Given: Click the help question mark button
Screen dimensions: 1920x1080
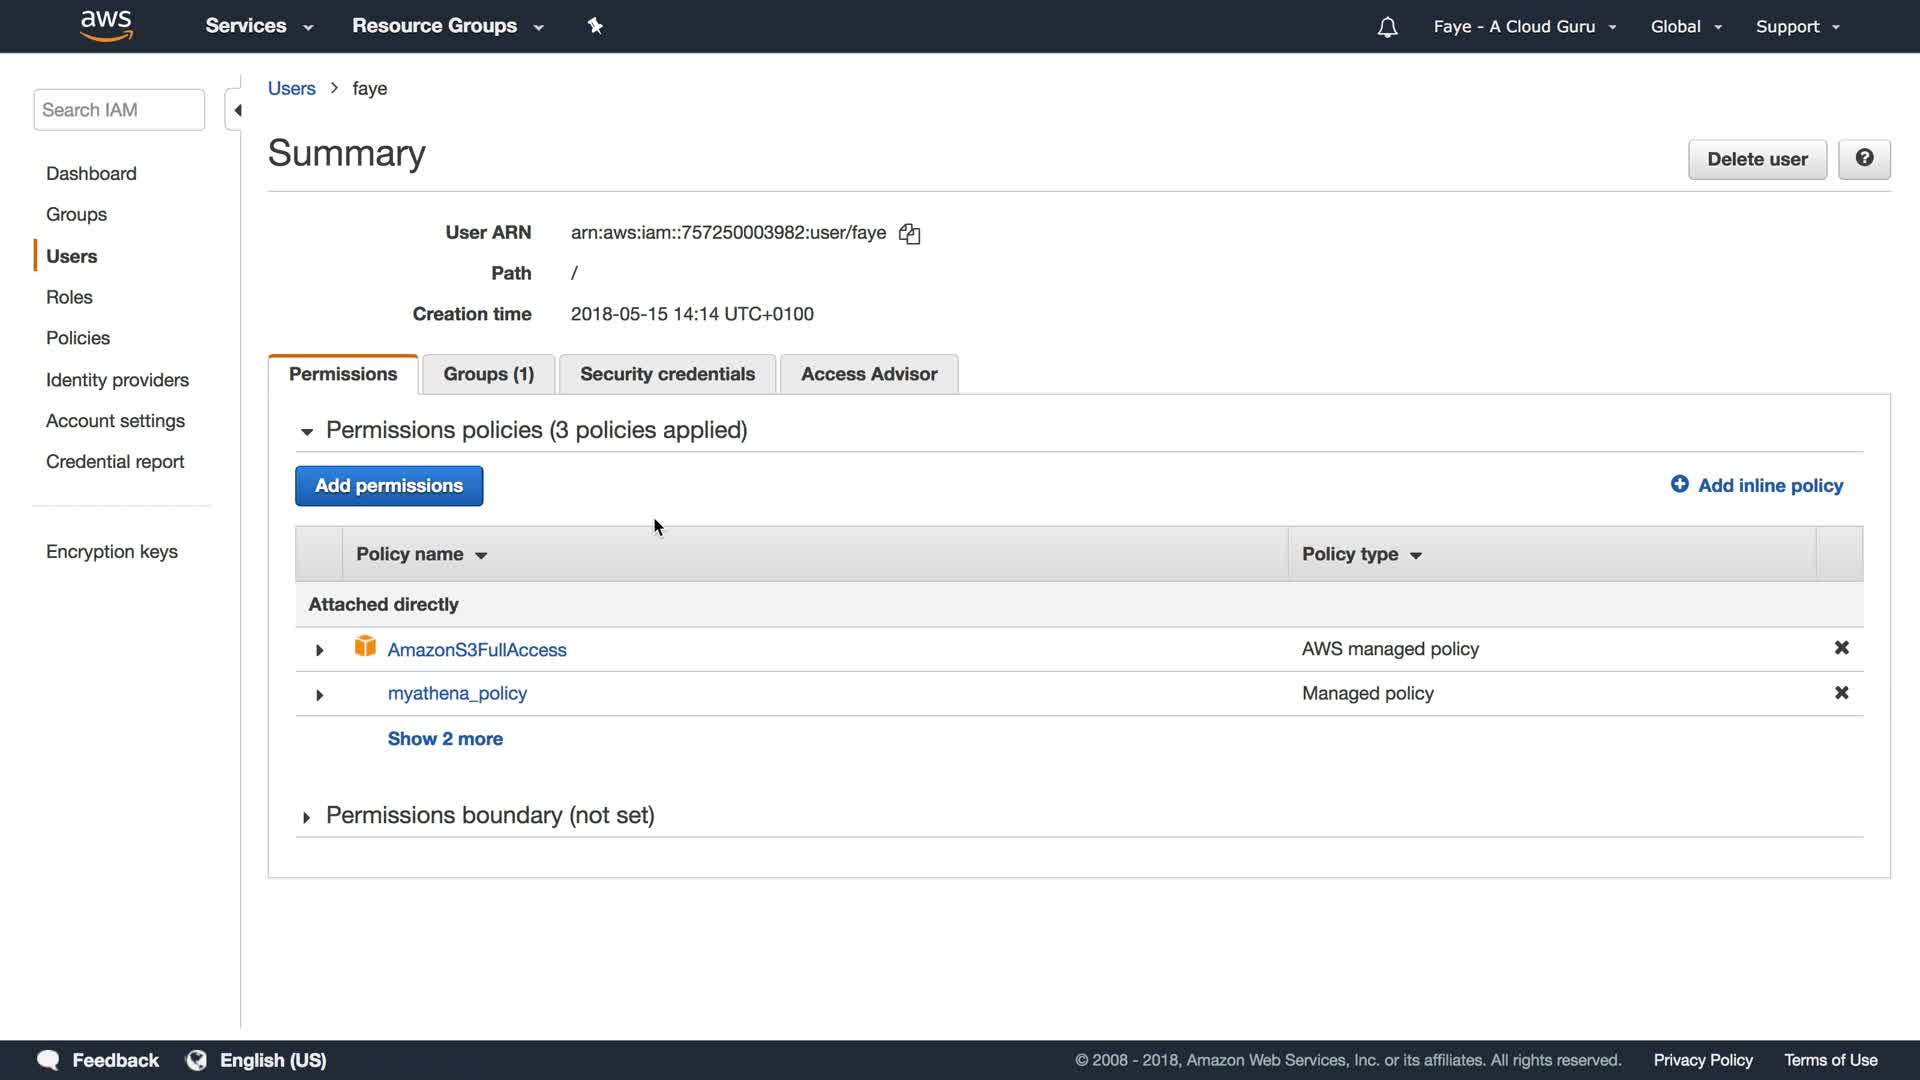Looking at the screenshot, I should (1864, 159).
